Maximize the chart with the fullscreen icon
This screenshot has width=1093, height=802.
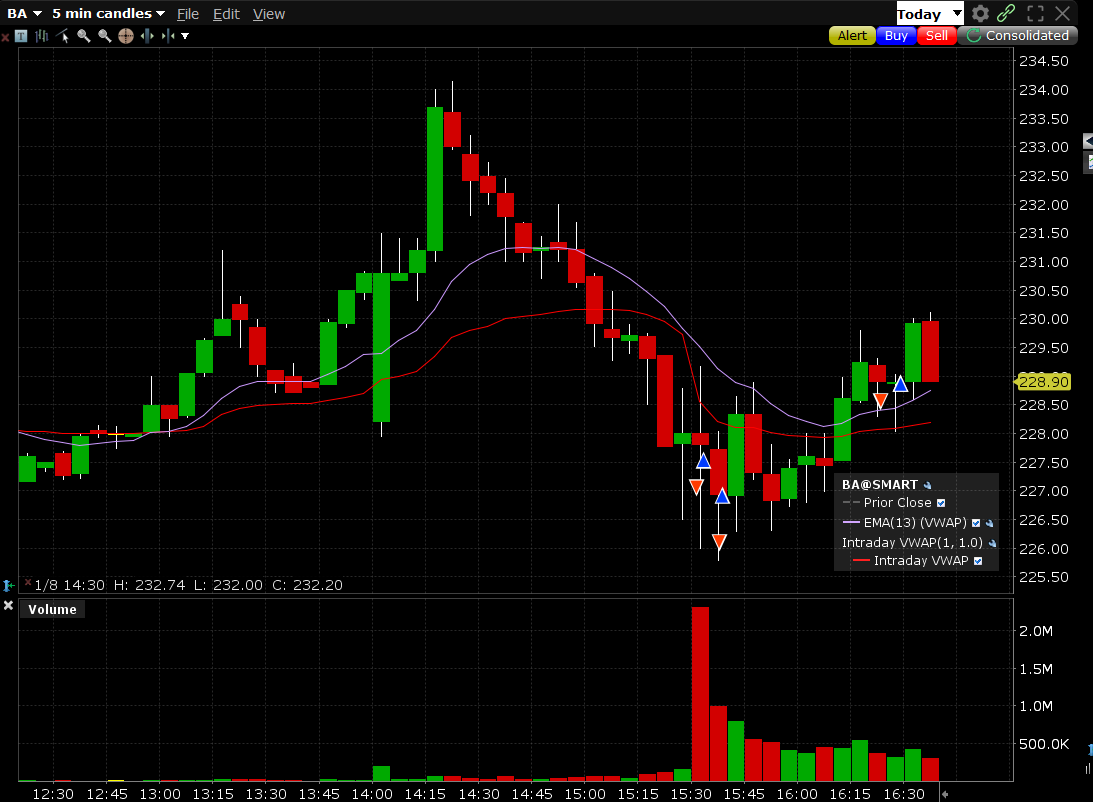1035,13
